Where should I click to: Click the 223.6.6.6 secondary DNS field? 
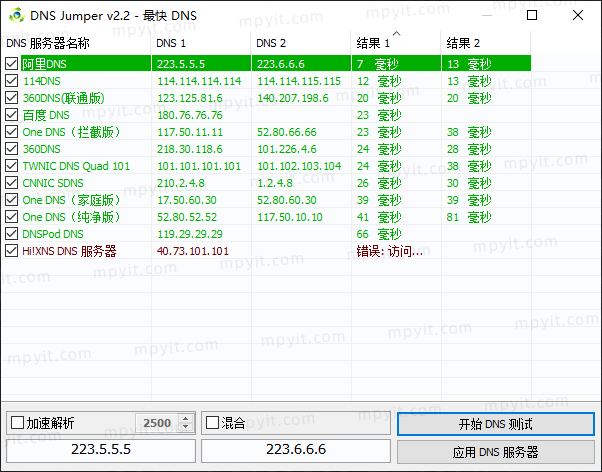tap(296, 449)
